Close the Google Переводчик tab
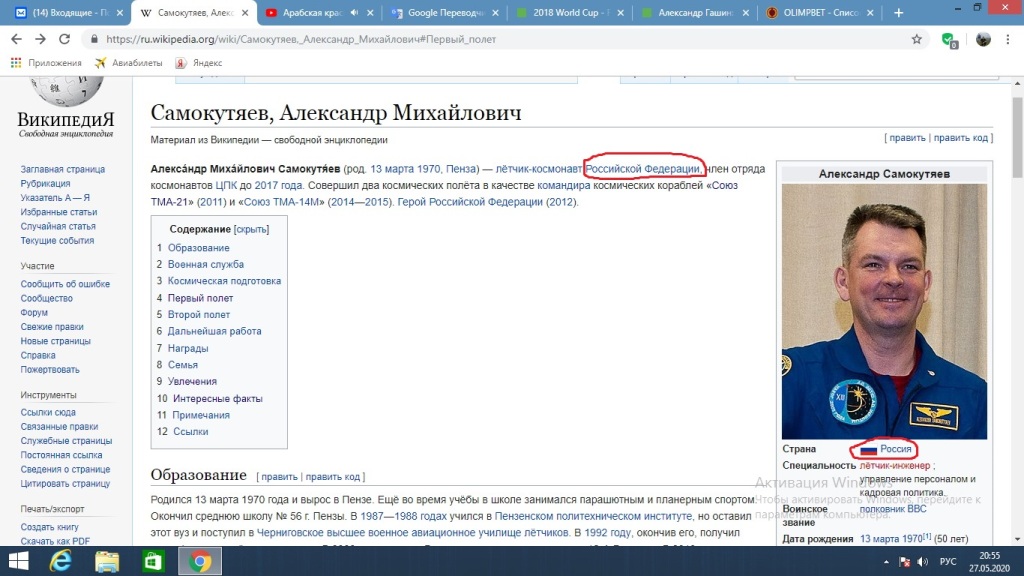The width and height of the screenshot is (1024, 576). 495,12
